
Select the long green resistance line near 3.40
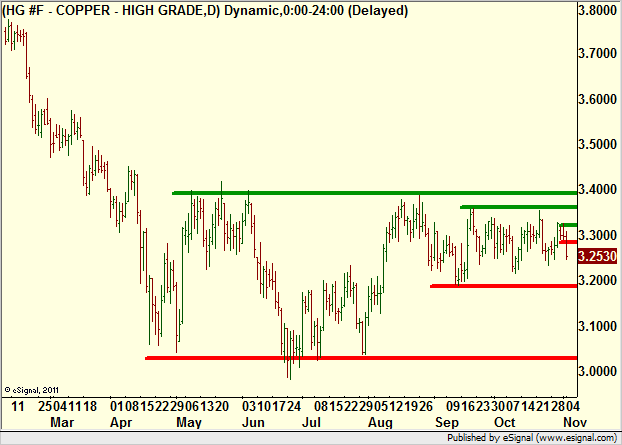[374, 193]
